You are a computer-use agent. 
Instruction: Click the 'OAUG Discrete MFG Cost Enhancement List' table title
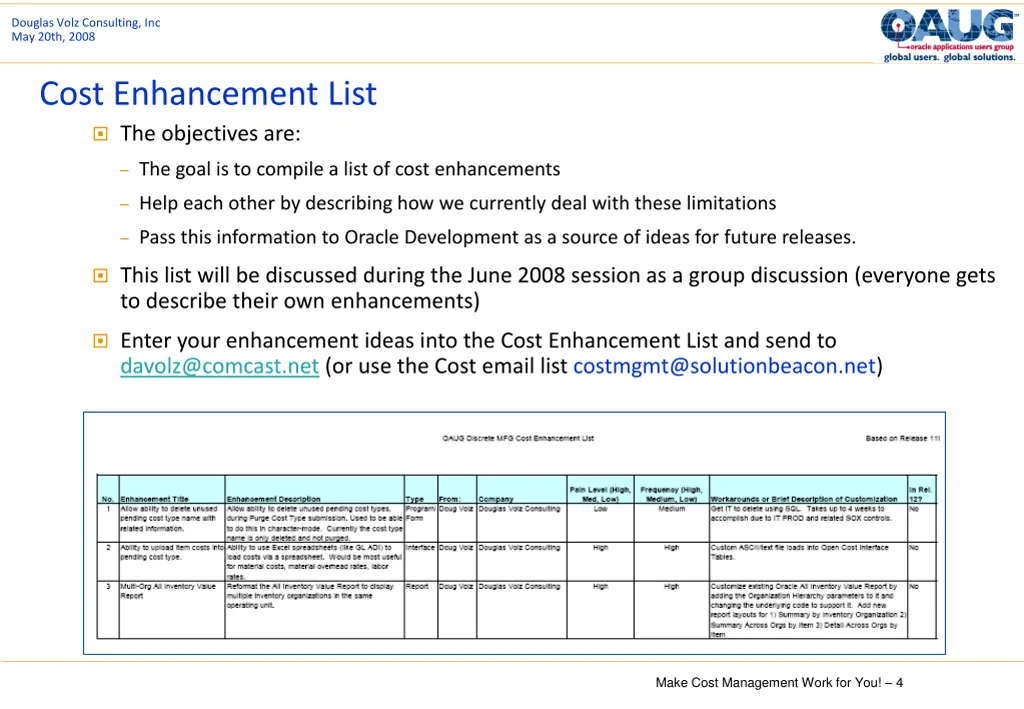point(518,438)
